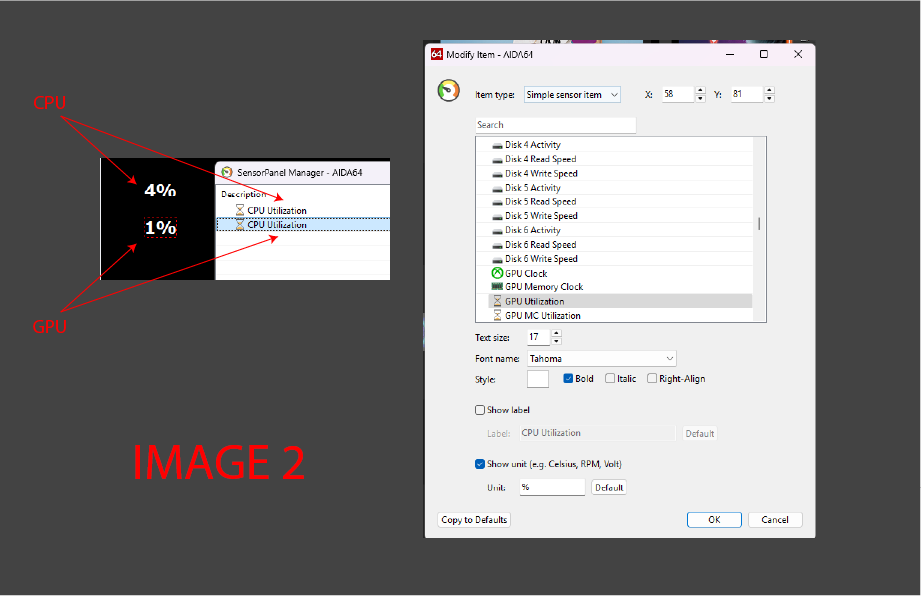Click drive icon next to Disk 6 Activity

pos(498,230)
